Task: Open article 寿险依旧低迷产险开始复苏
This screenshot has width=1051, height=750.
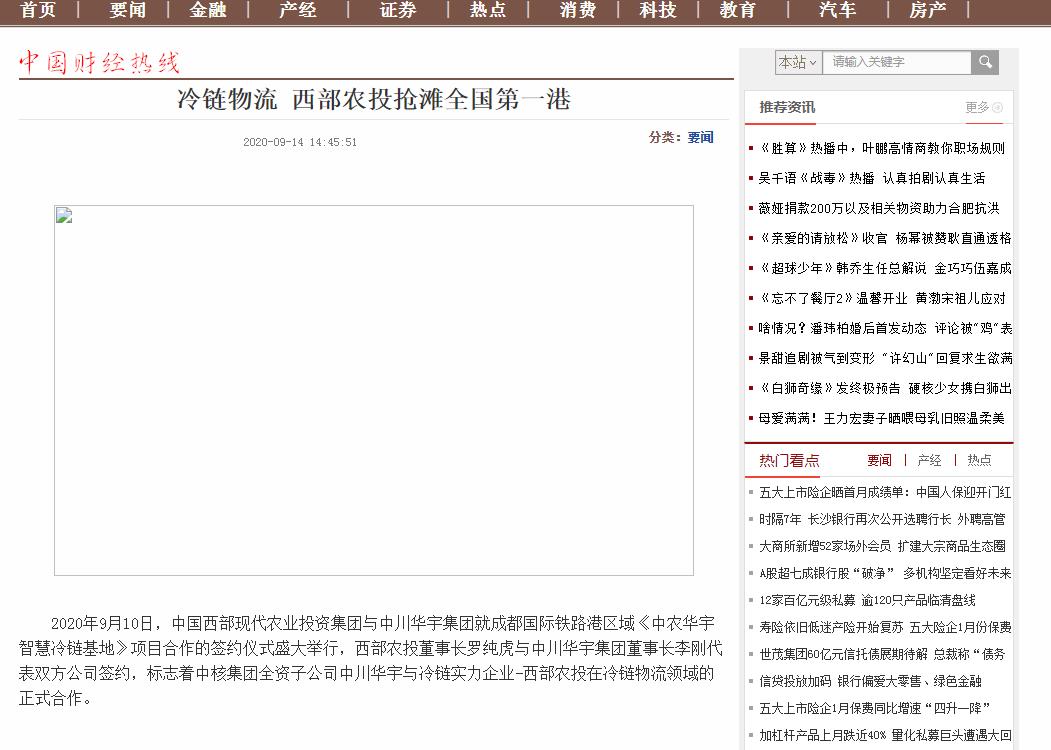Action: (885, 627)
